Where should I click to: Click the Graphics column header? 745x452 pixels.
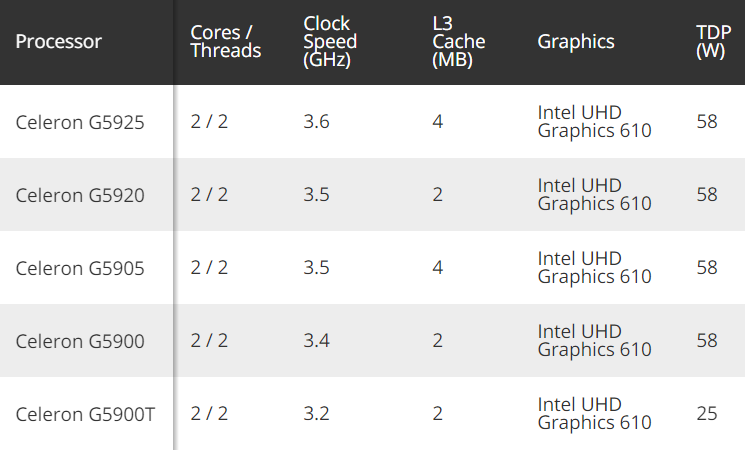click(x=576, y=42)
